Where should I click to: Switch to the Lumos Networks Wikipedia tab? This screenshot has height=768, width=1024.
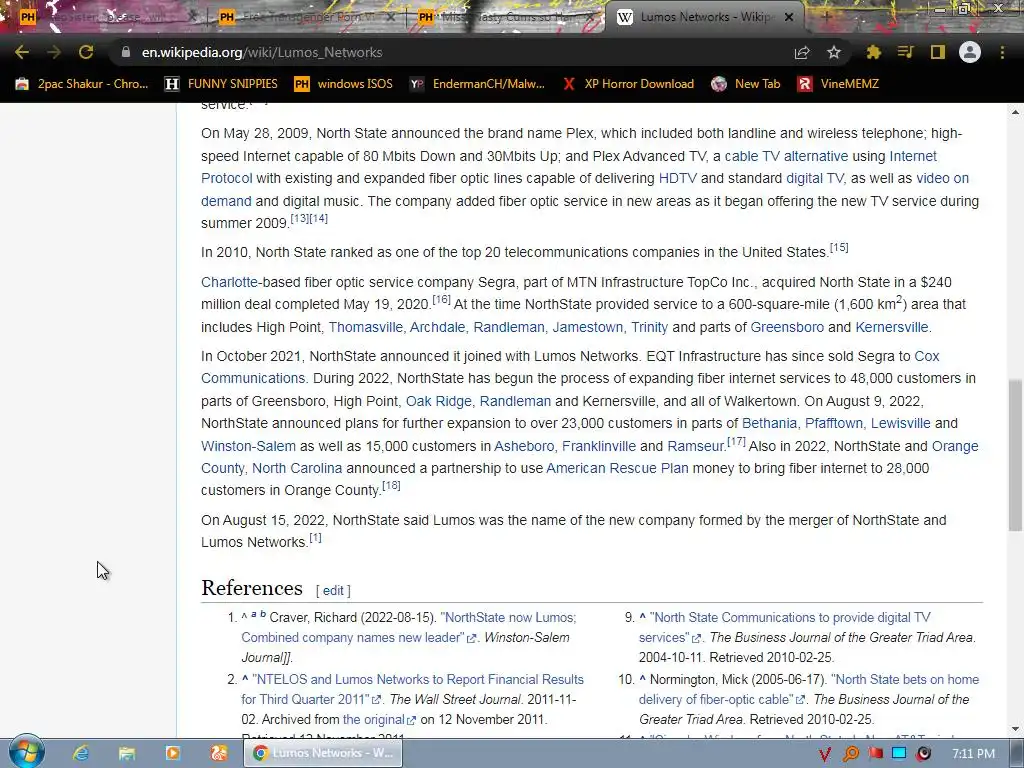pyautogui.click(x=705, y=17)
